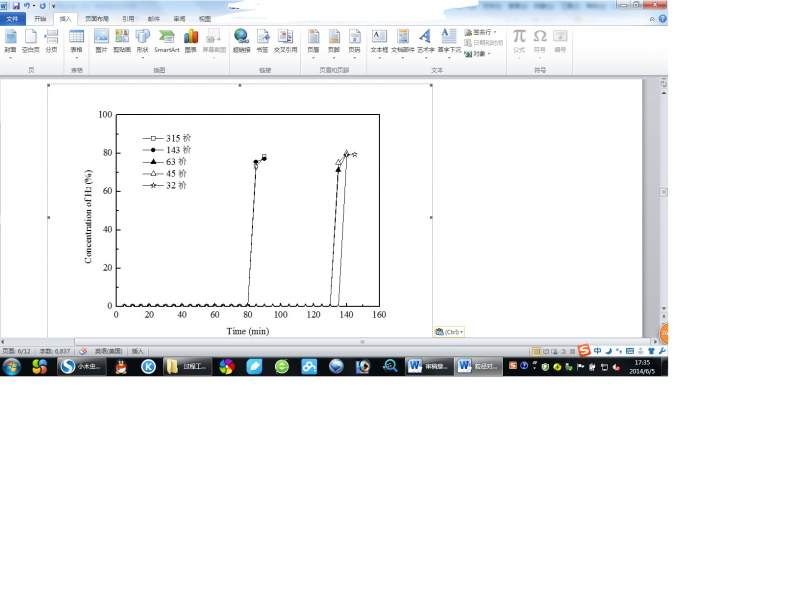Image resolution: width=800 pixels, height=599 pixels.
Task: Insert a SmartArt graphic
Action: (x=167, y=41)
